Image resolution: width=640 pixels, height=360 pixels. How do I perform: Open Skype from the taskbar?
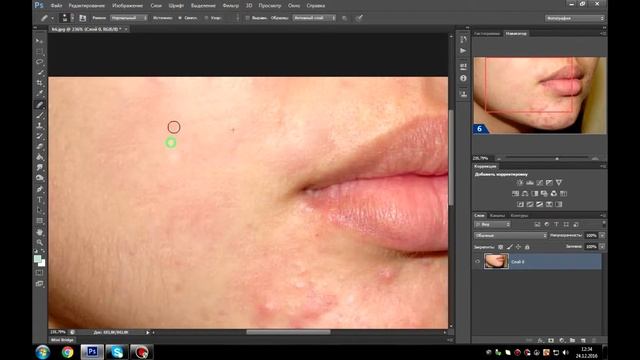pyautogui.click(x=117, y=352)
